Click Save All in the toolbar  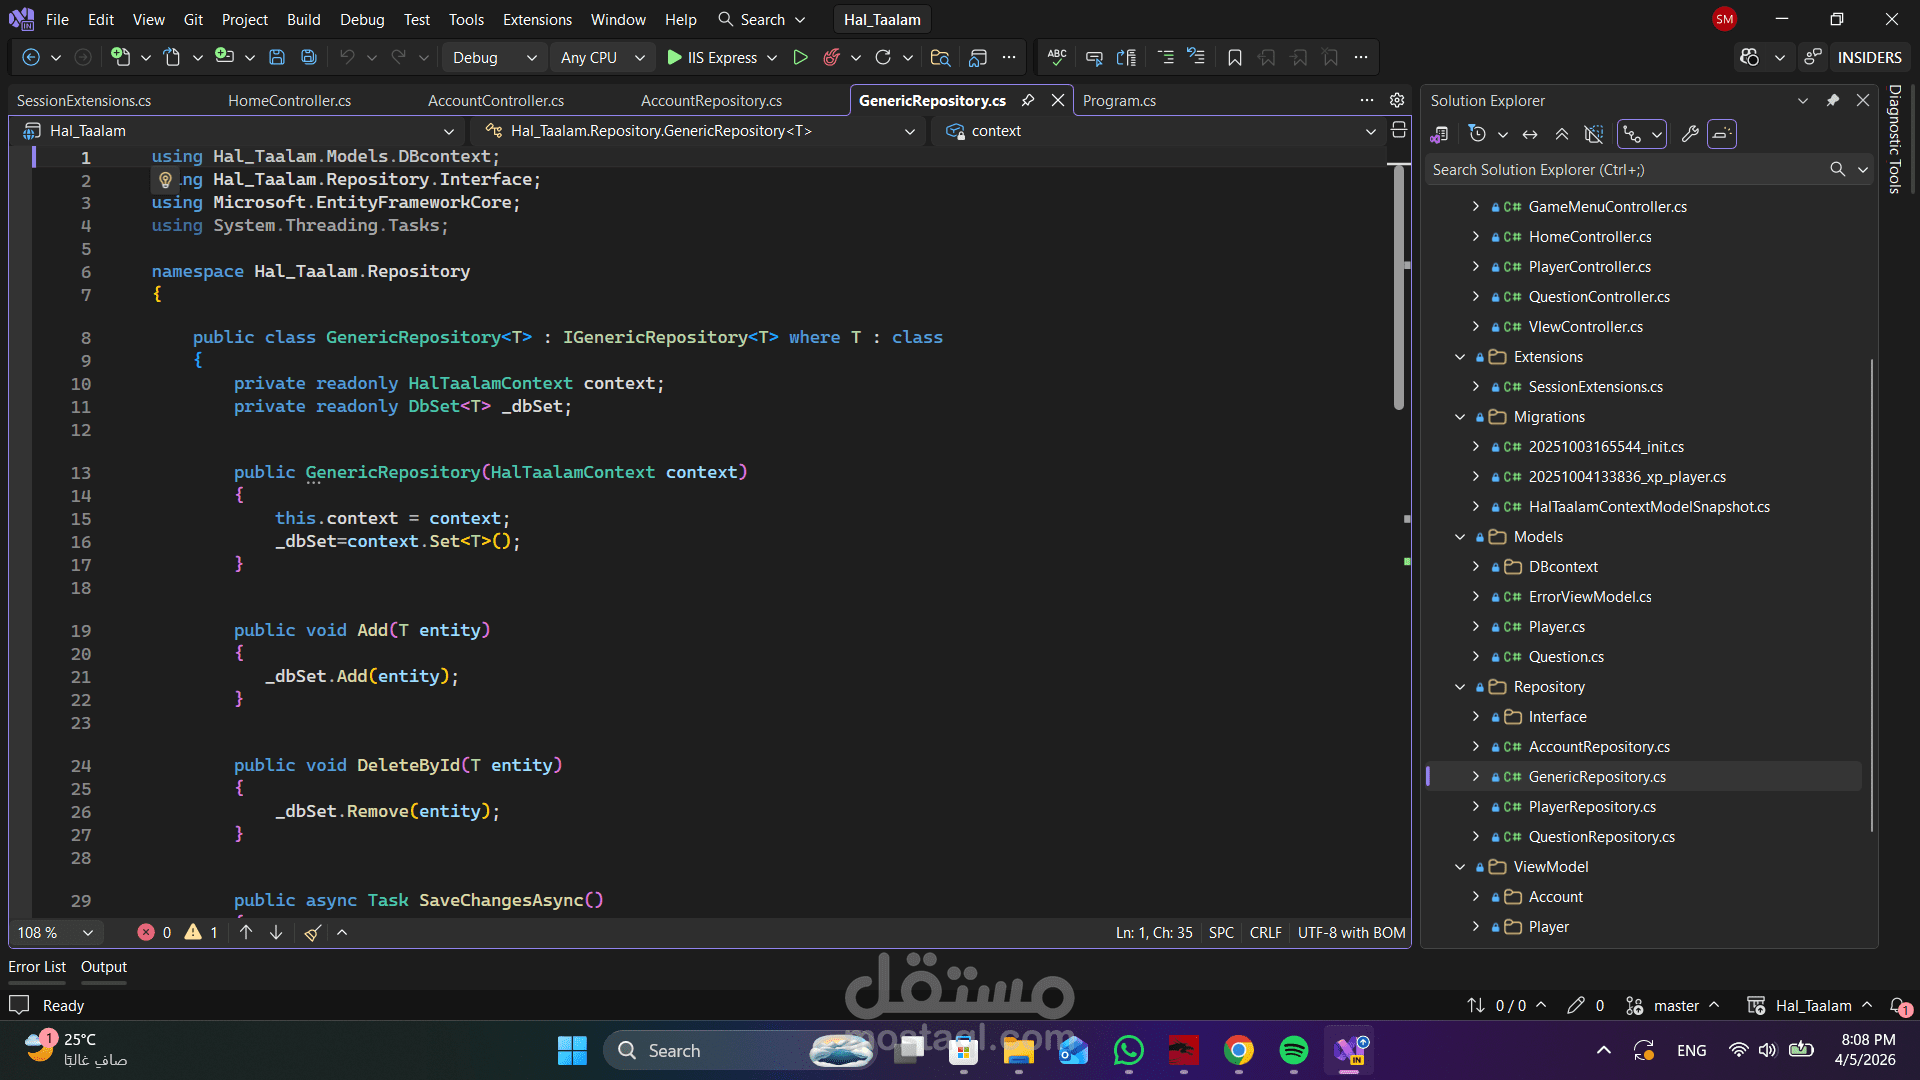point(309,58)
